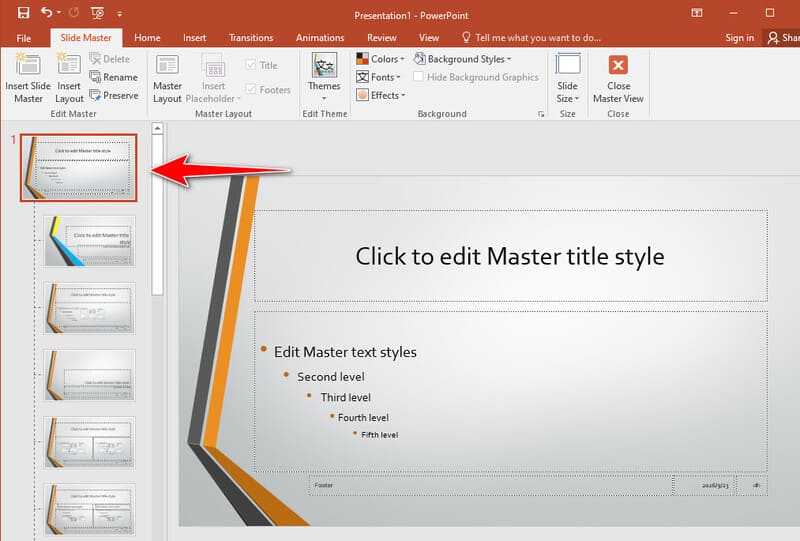Enable Hide Background Graphics checkbox
Screen dimensions: 800x541
(x=418, y=77)
